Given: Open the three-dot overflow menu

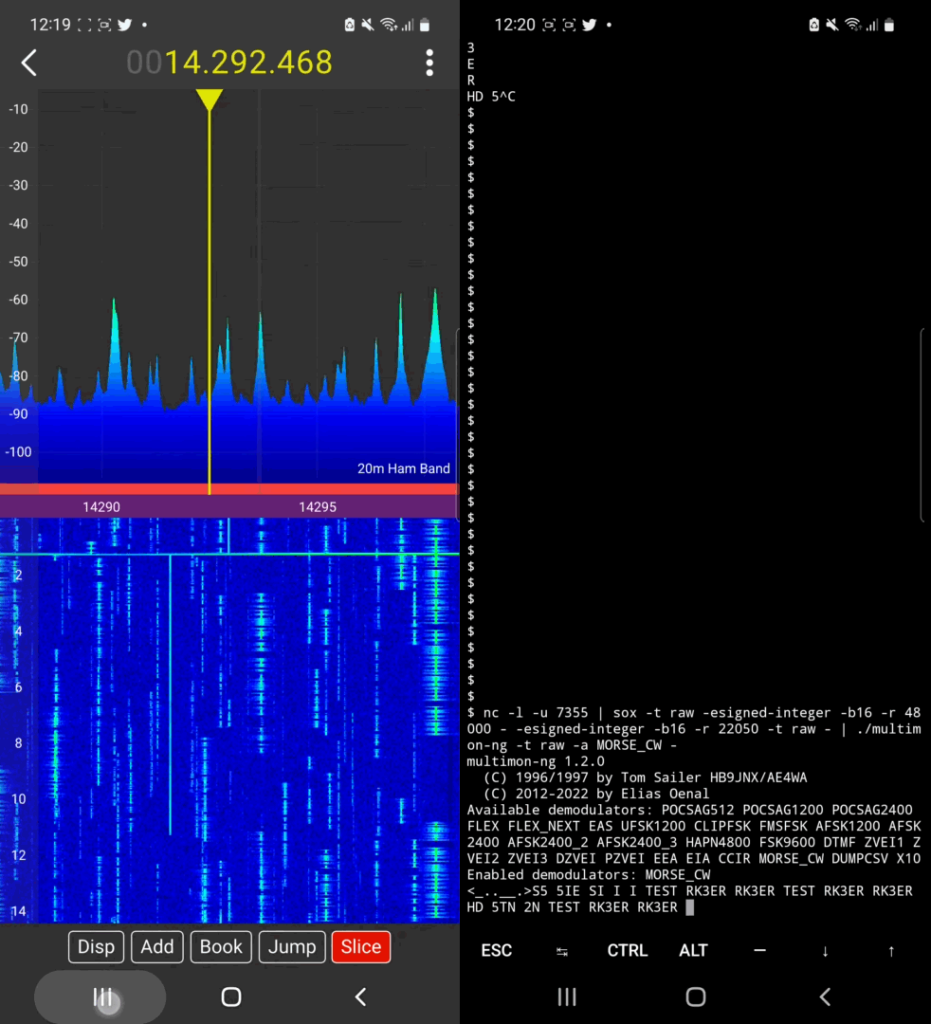Looking at the screenshot, I should [429, 63].
